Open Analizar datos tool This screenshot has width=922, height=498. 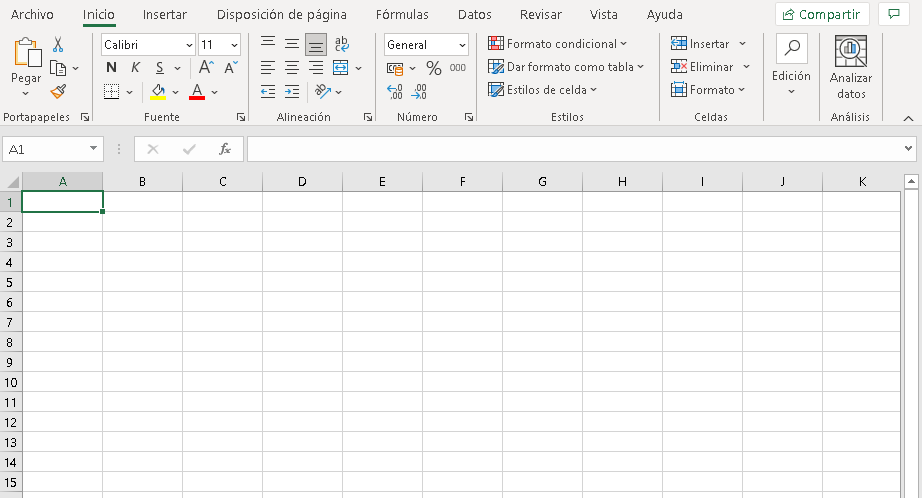tap(850, 68)
